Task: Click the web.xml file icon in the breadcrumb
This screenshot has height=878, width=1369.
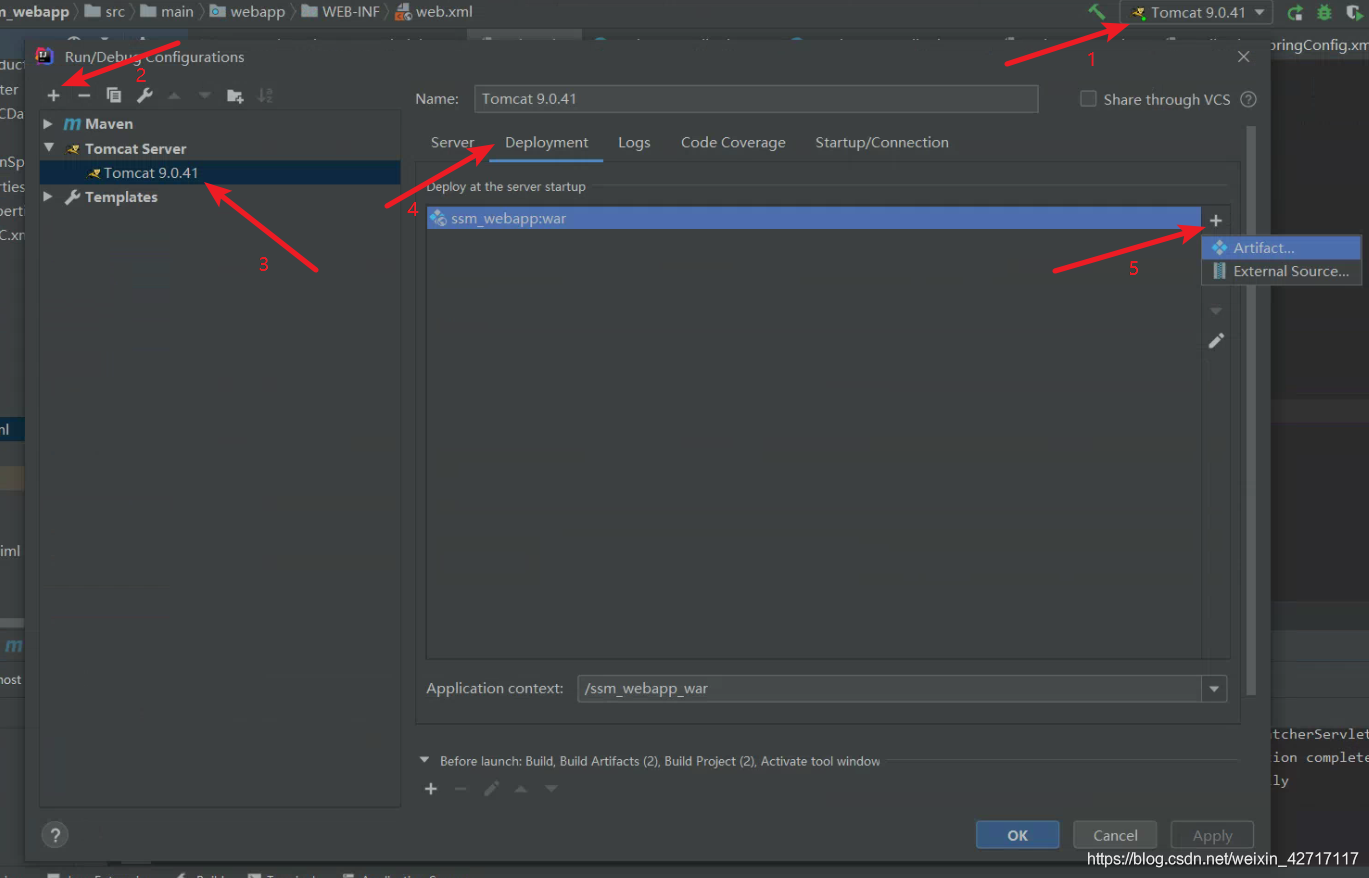Action: (403, 12)
